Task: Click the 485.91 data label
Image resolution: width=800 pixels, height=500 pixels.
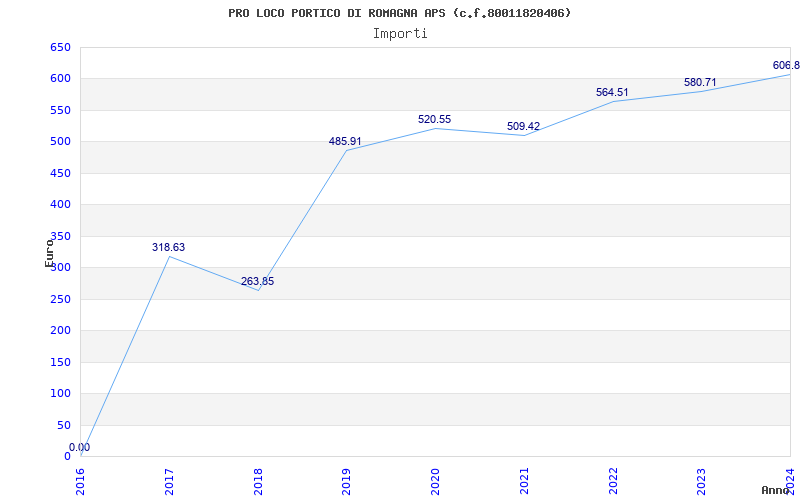Action: click(345, 142)
